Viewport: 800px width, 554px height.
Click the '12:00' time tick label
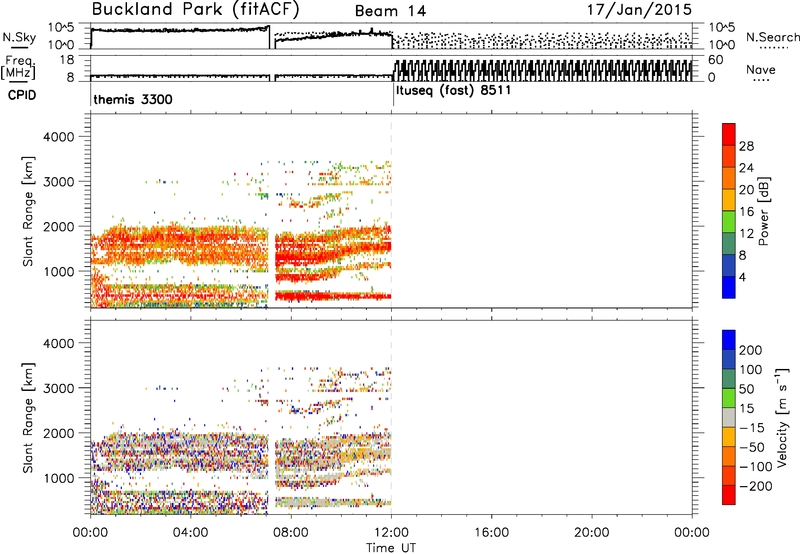point(391,533)
